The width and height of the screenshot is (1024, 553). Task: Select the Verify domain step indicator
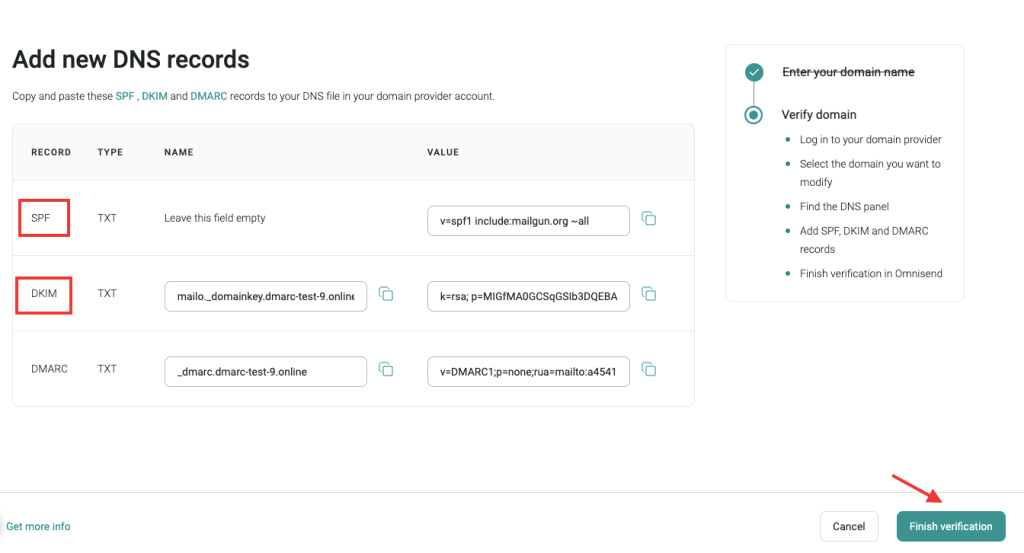tap(754, 115)
